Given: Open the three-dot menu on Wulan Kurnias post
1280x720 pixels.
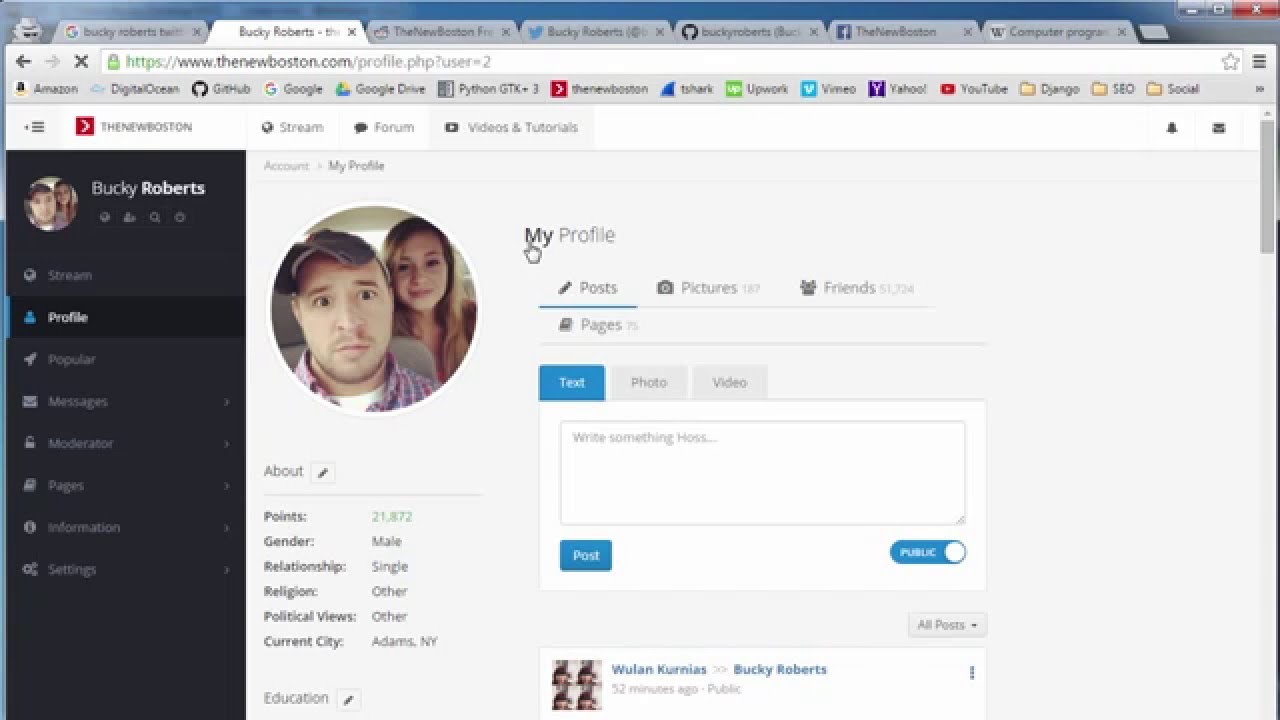Looking at the screenshot, I should click(x=971, y=673).
